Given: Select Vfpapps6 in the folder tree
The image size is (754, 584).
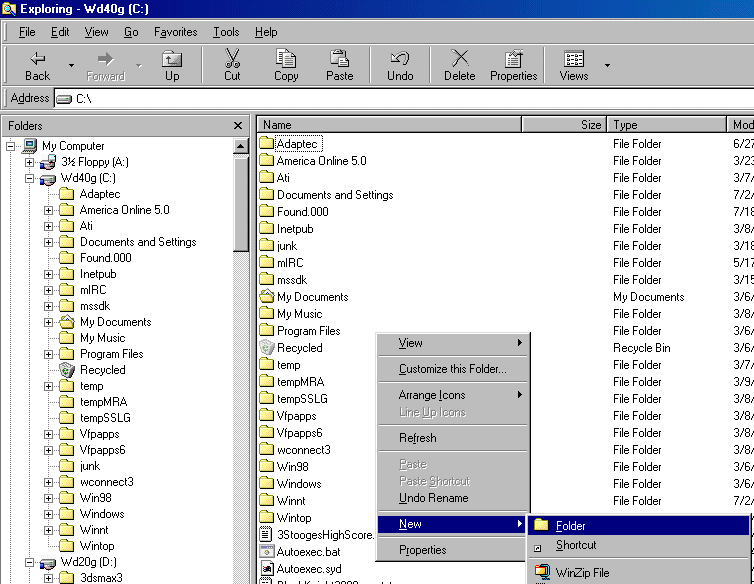Looking at the screenshot, I should click(102, 450).
